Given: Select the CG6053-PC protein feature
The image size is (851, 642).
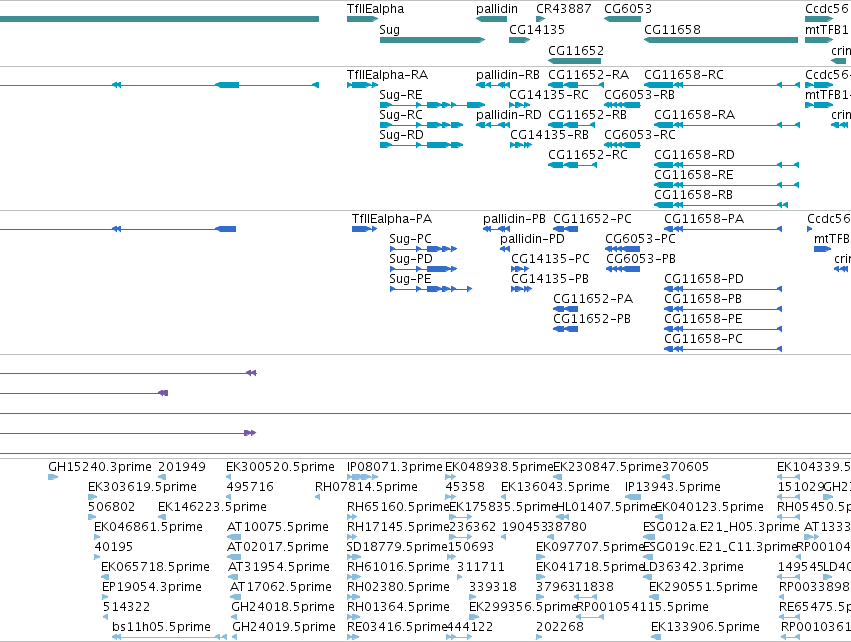Looking at the screenshot, I should click(623, 249).
